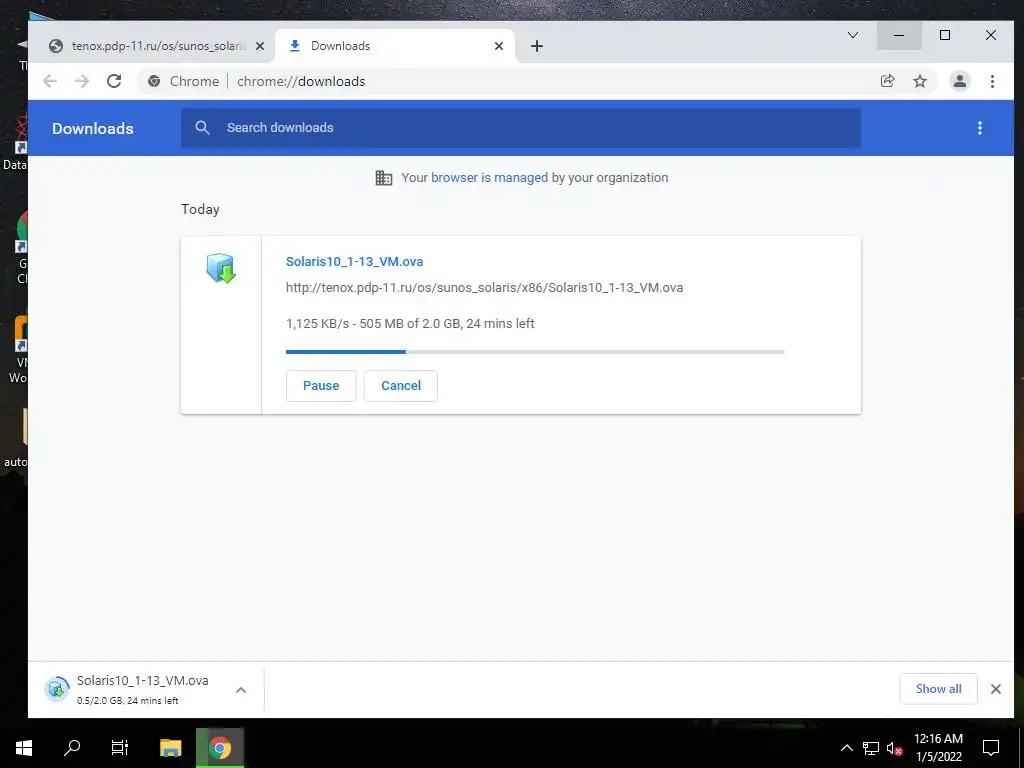Open the Windows Start menu
This screenshot has height=768, width=1024.
pos(24,748)
